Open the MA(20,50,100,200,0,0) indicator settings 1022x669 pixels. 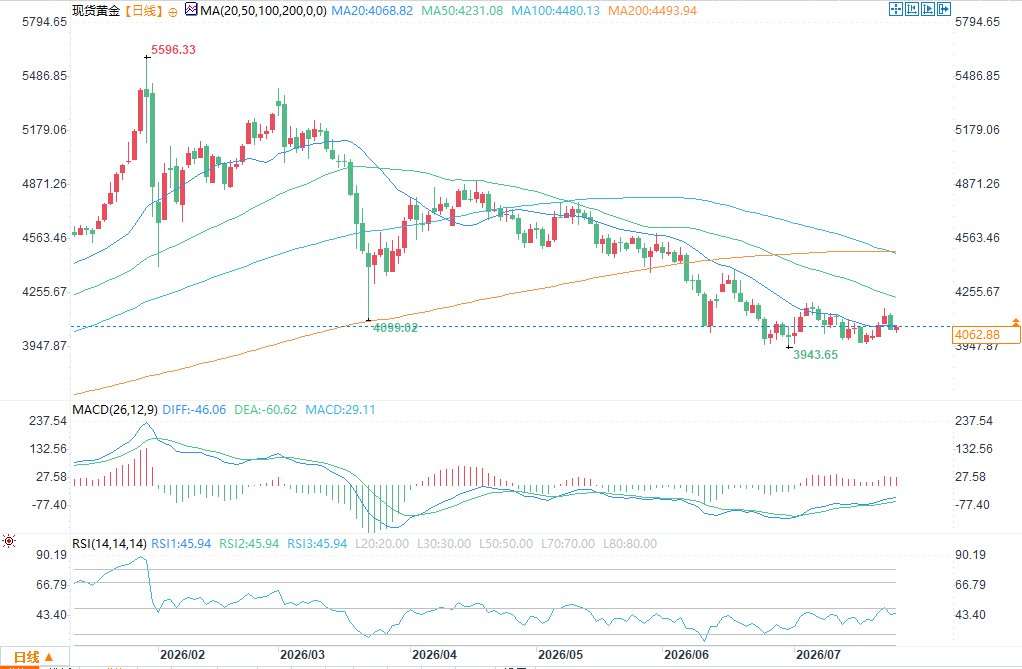[x=263, y=10]
